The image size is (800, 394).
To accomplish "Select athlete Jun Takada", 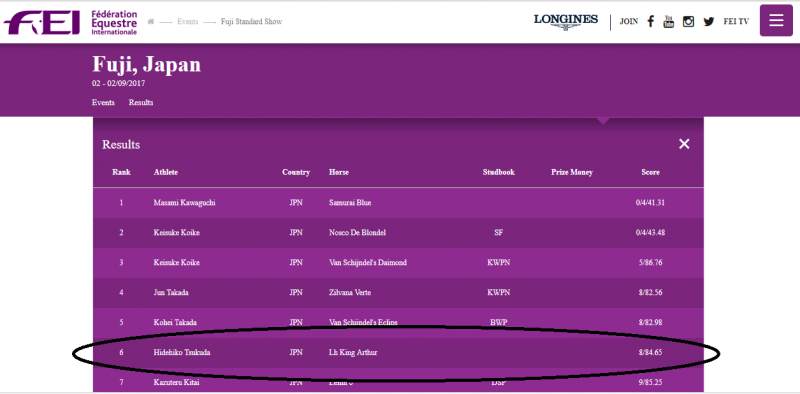I will (171, 293).
